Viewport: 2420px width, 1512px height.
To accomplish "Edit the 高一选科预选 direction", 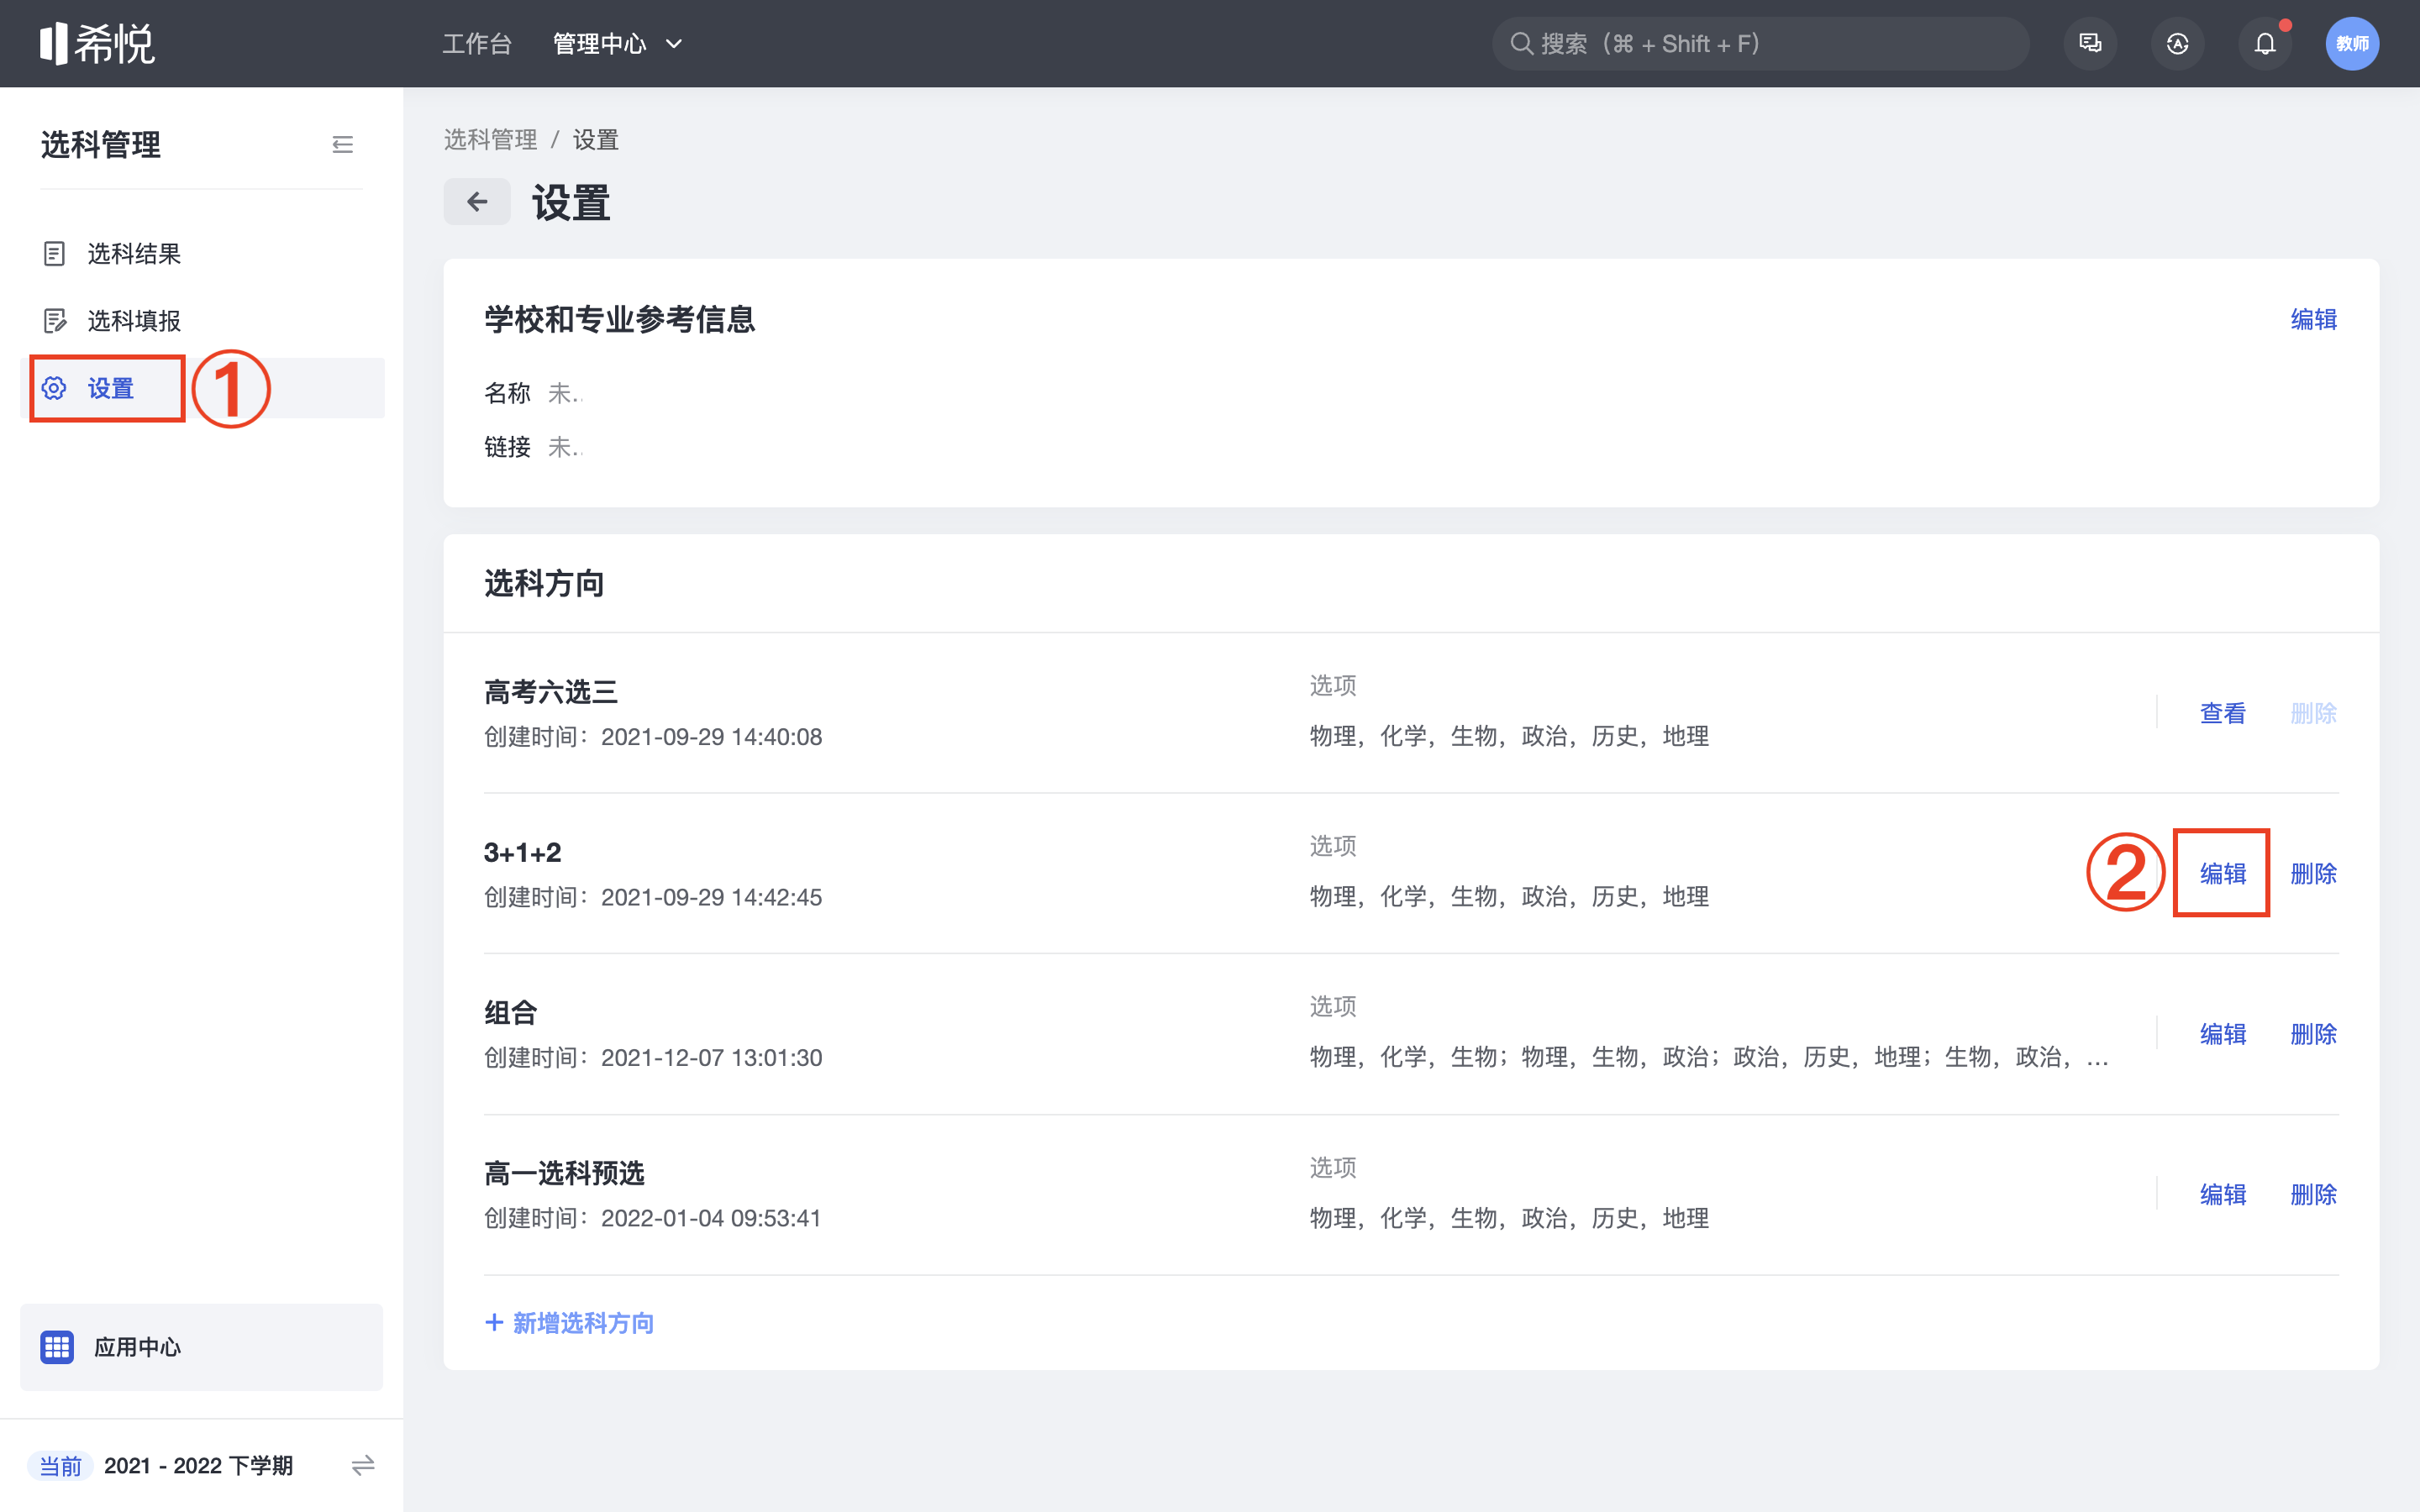I will coord(2223,1195).
